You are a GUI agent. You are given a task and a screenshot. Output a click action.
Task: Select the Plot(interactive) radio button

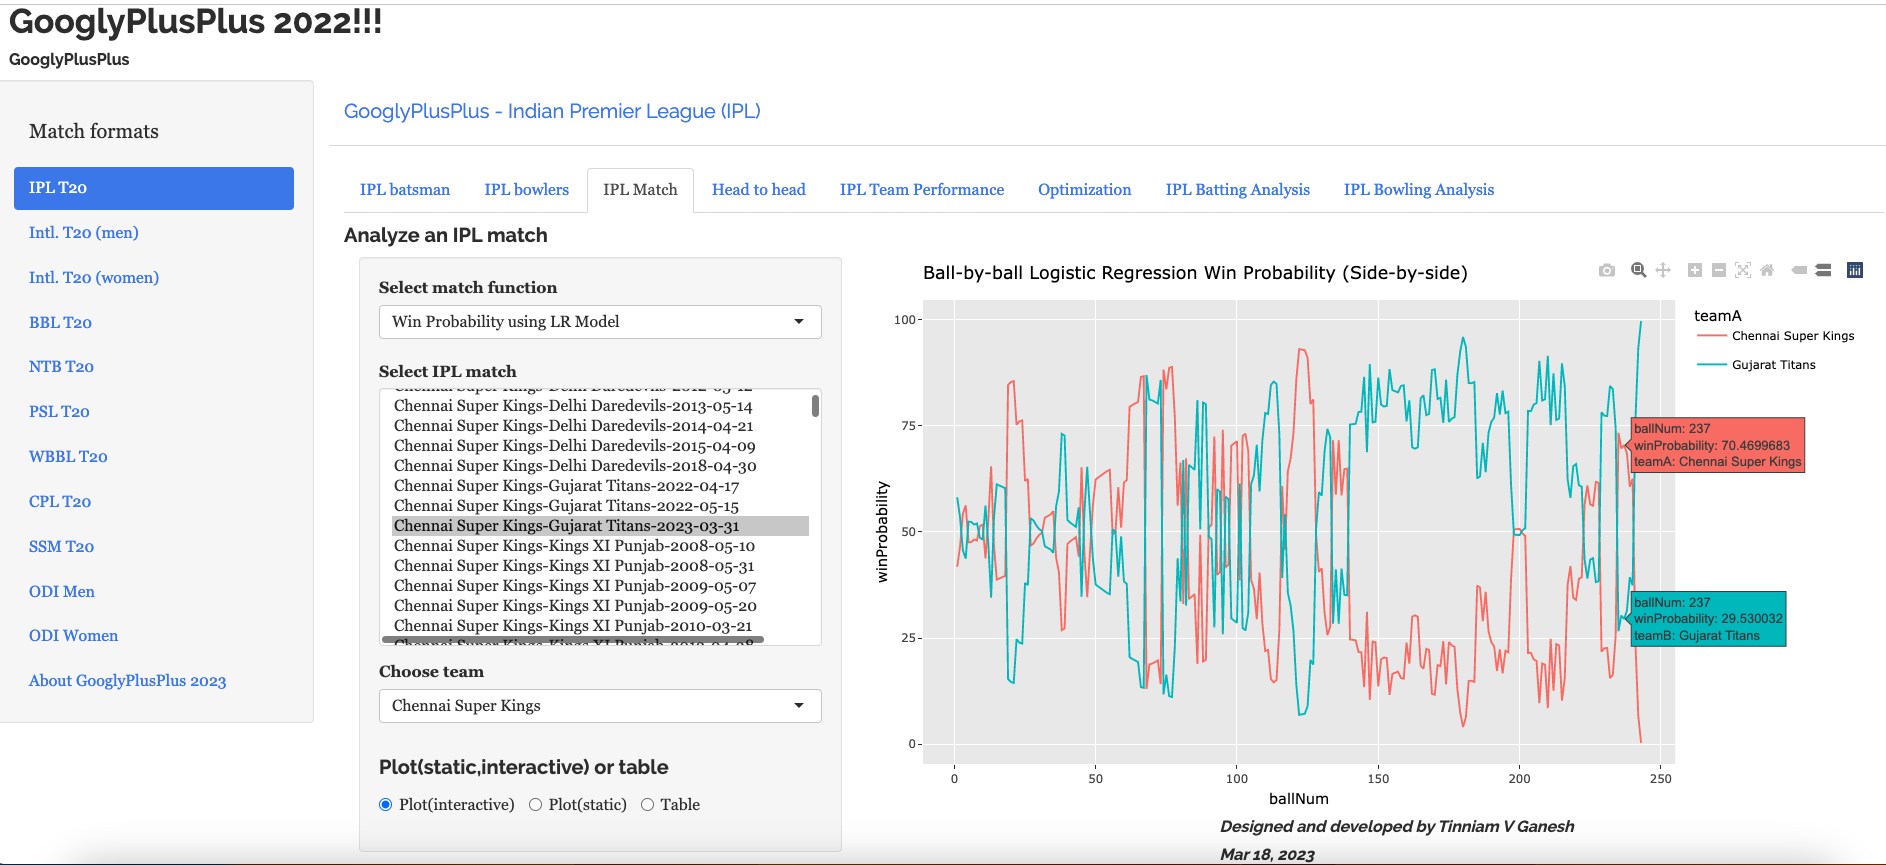click(x=386, y=805)
